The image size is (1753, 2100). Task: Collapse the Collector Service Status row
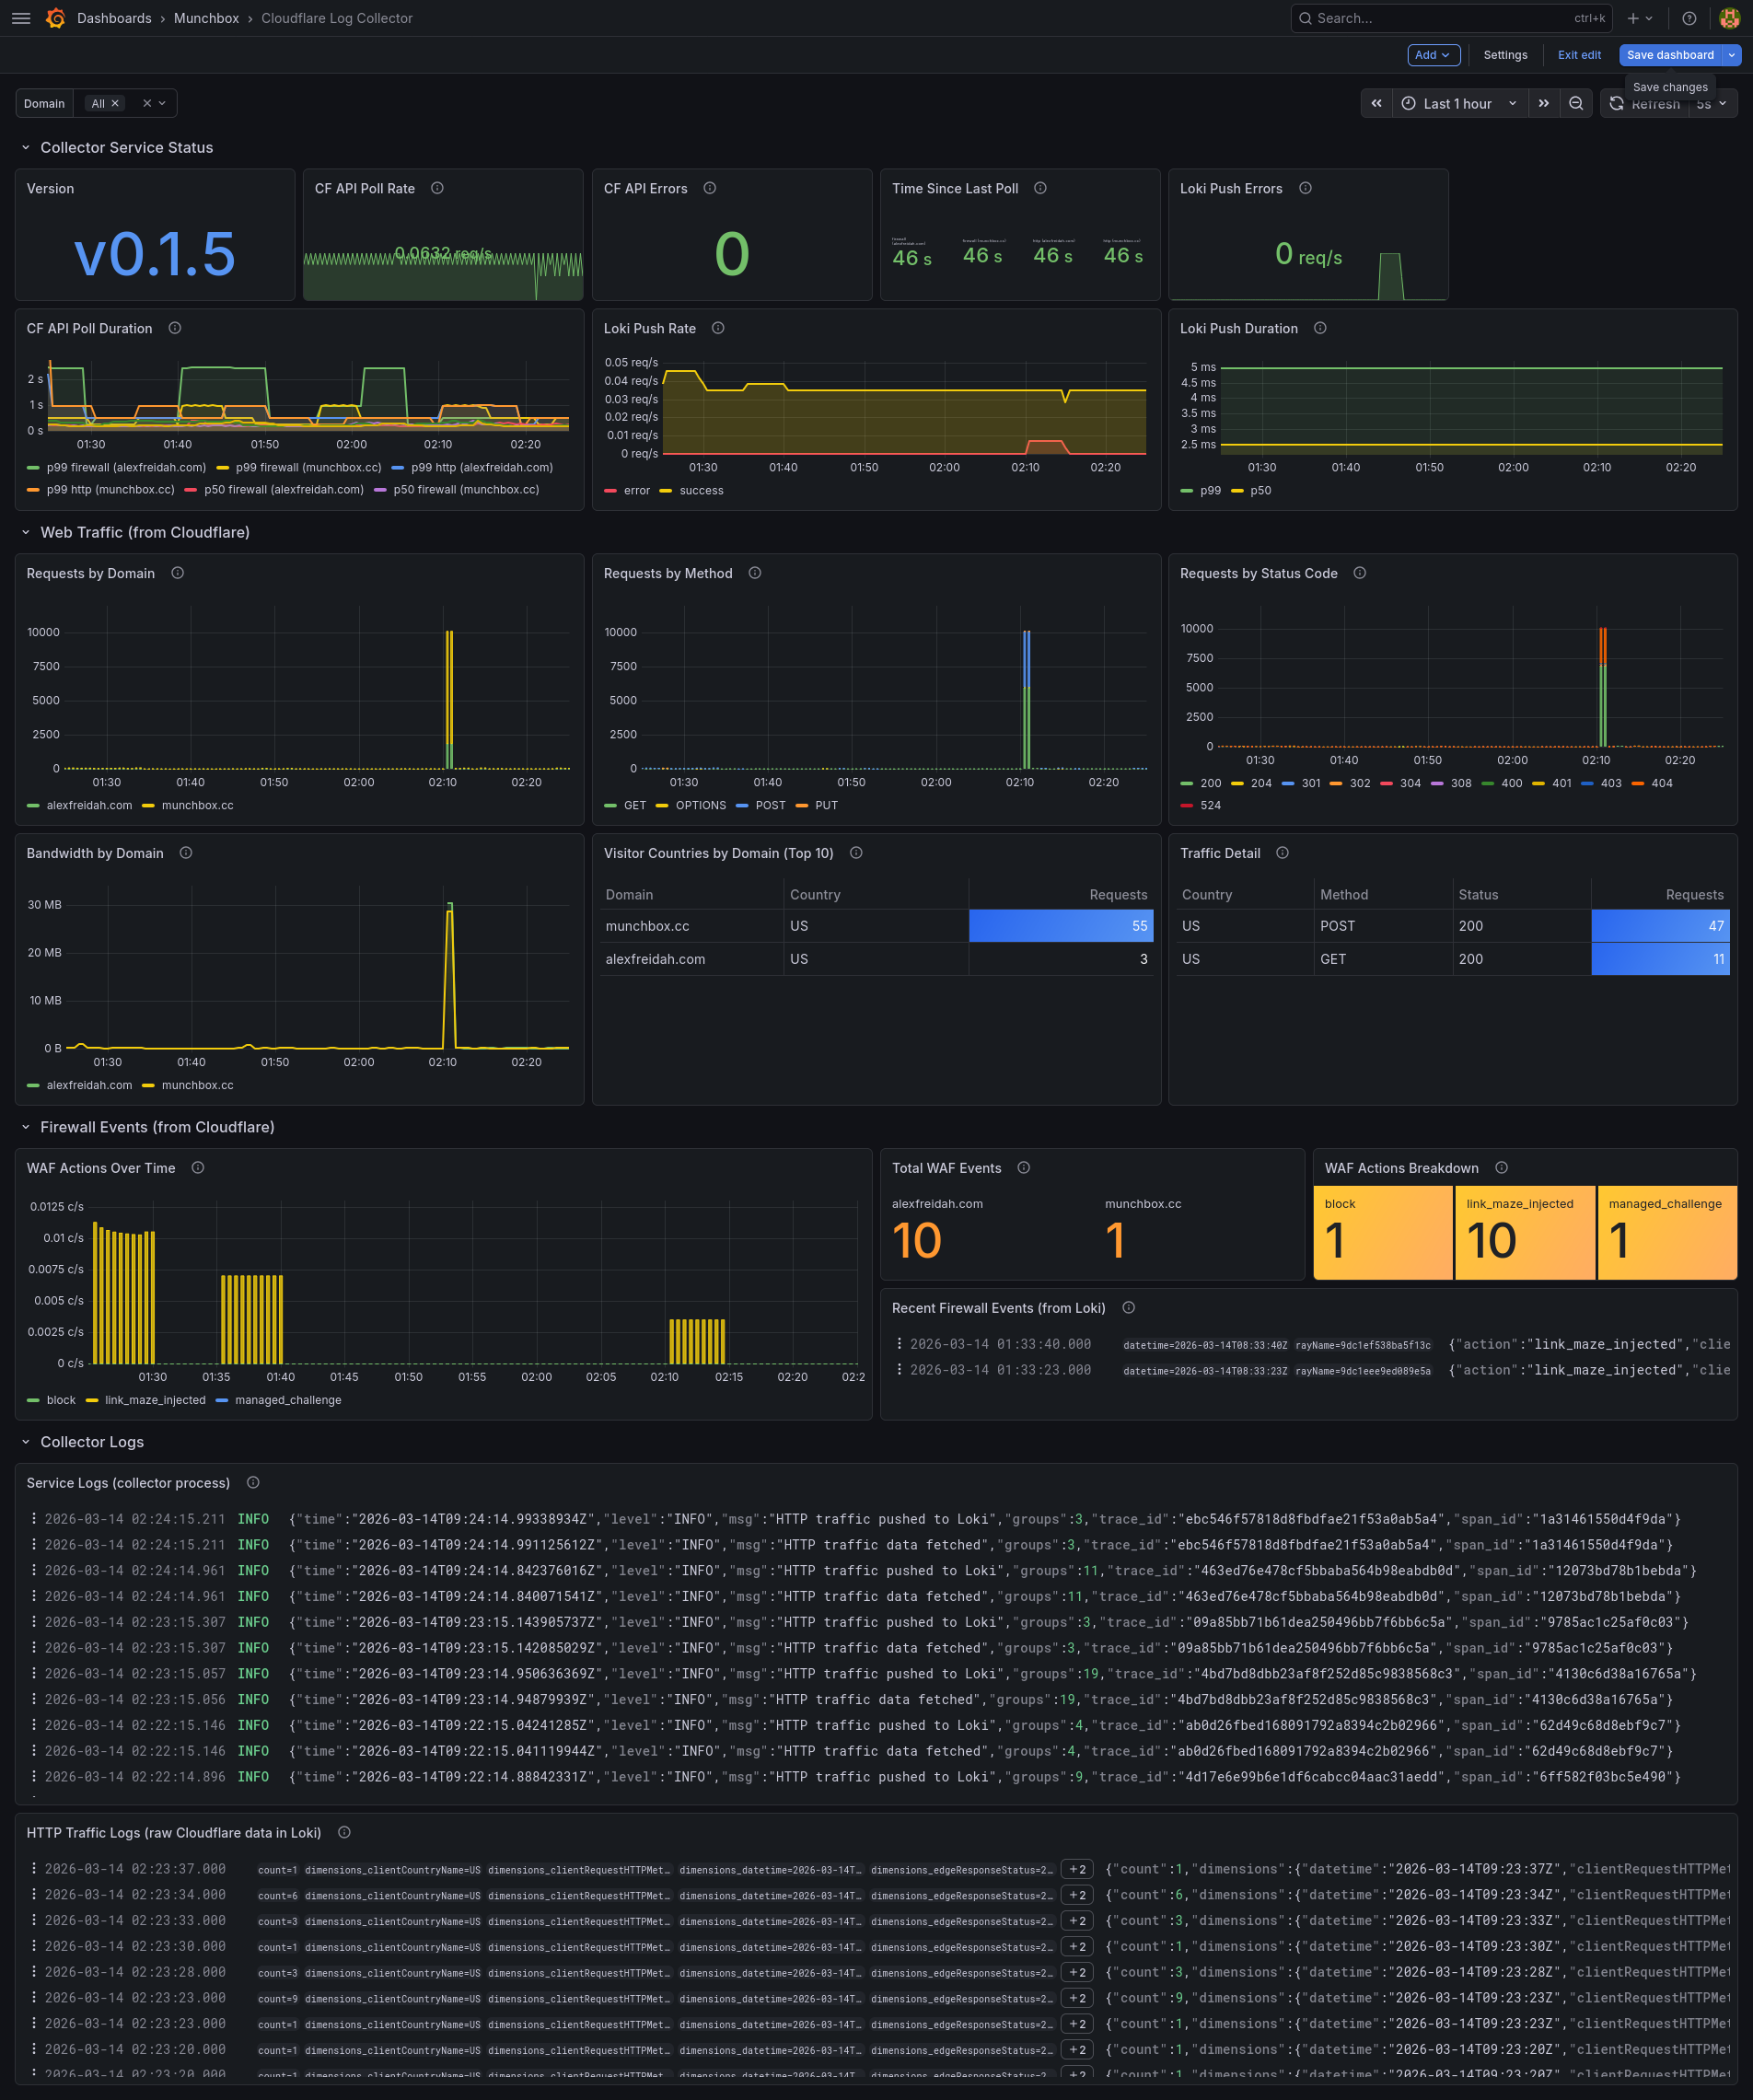coord(26,148)
